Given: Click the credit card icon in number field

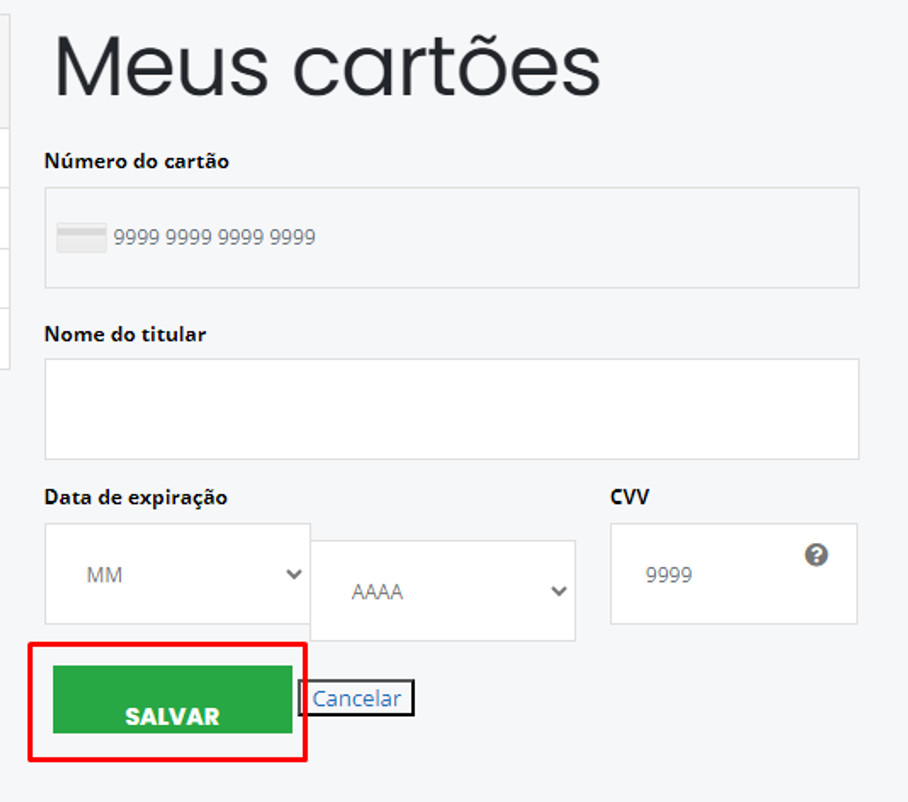Looking at the screenshot, I should pos(81,237).
